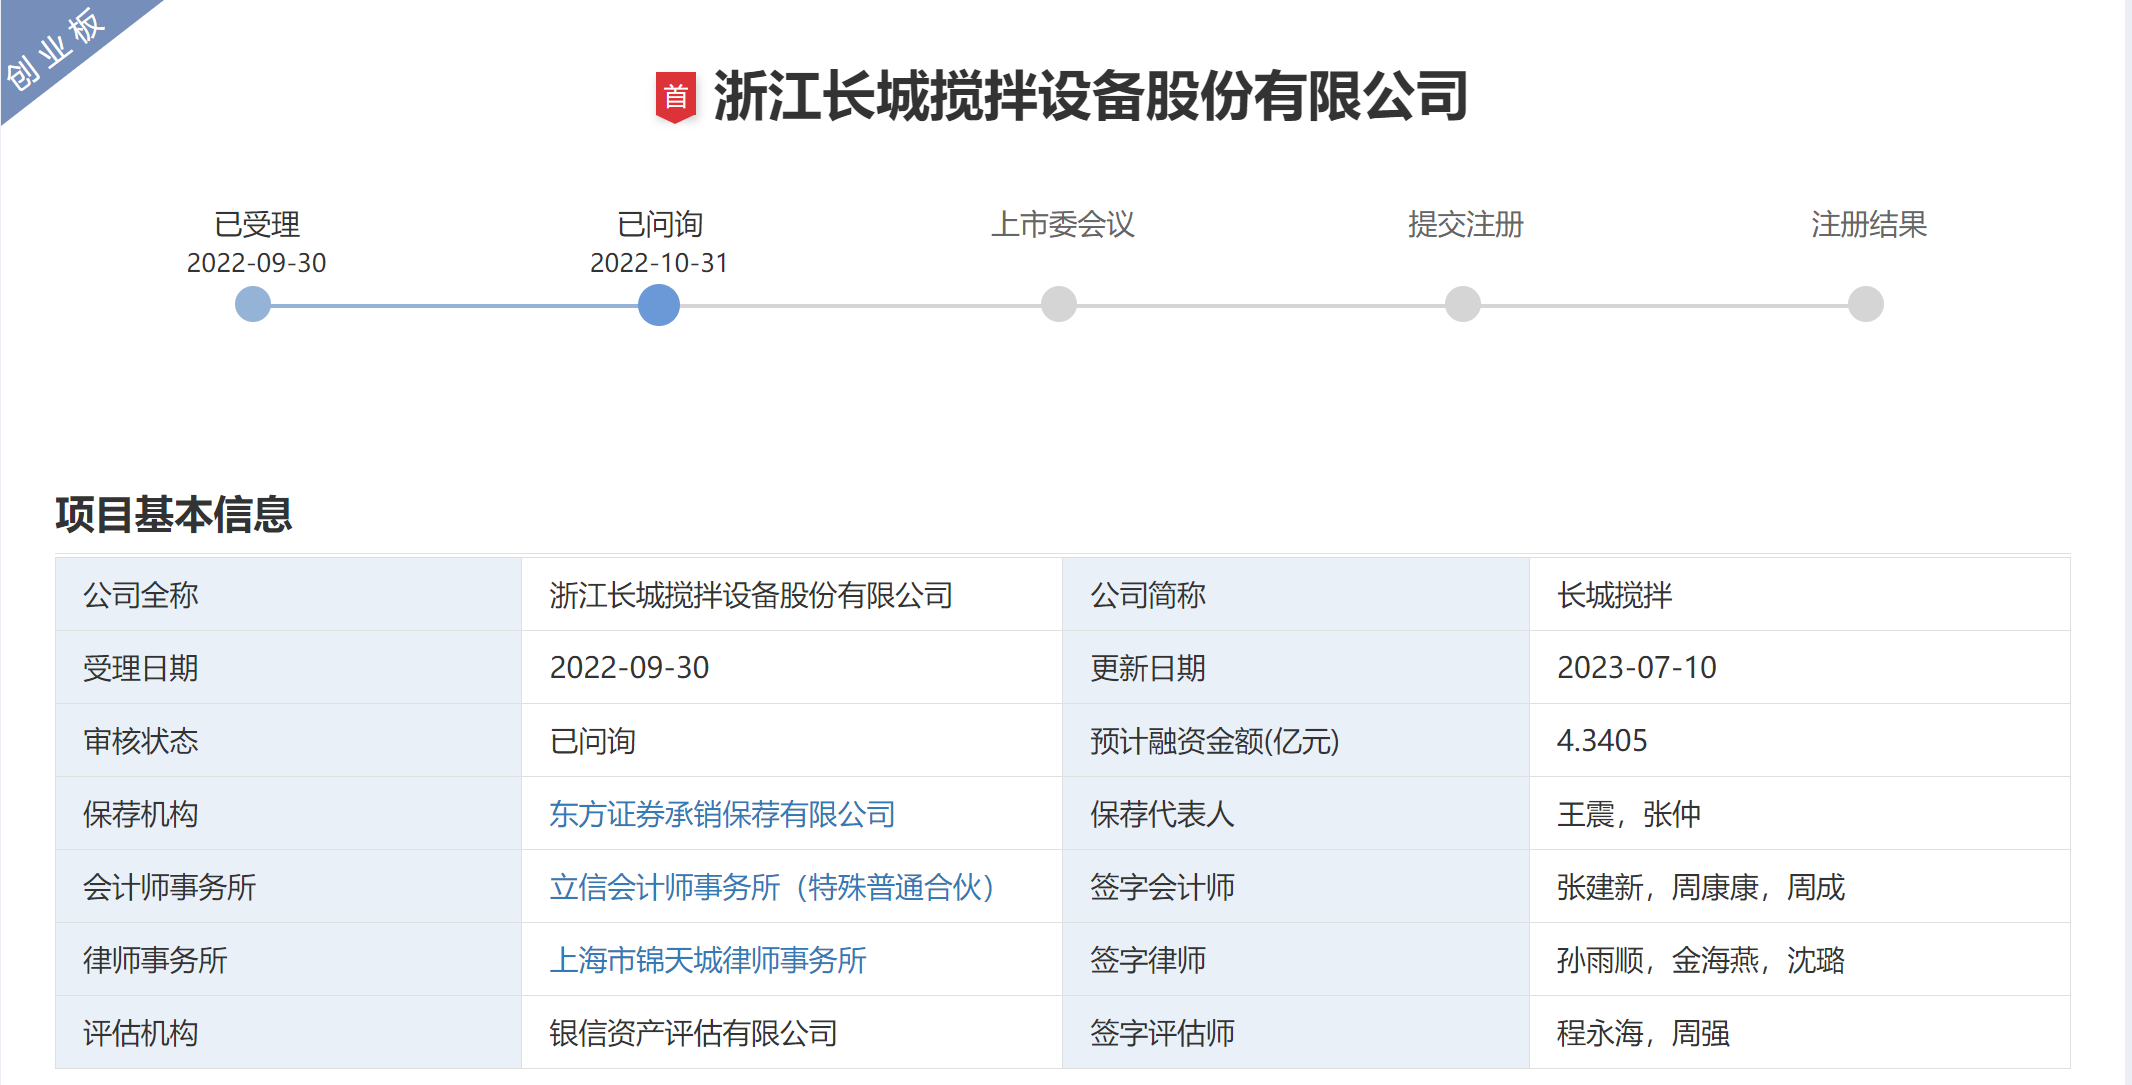Click the 上市委会议 timeline dot

[1059, 303]
